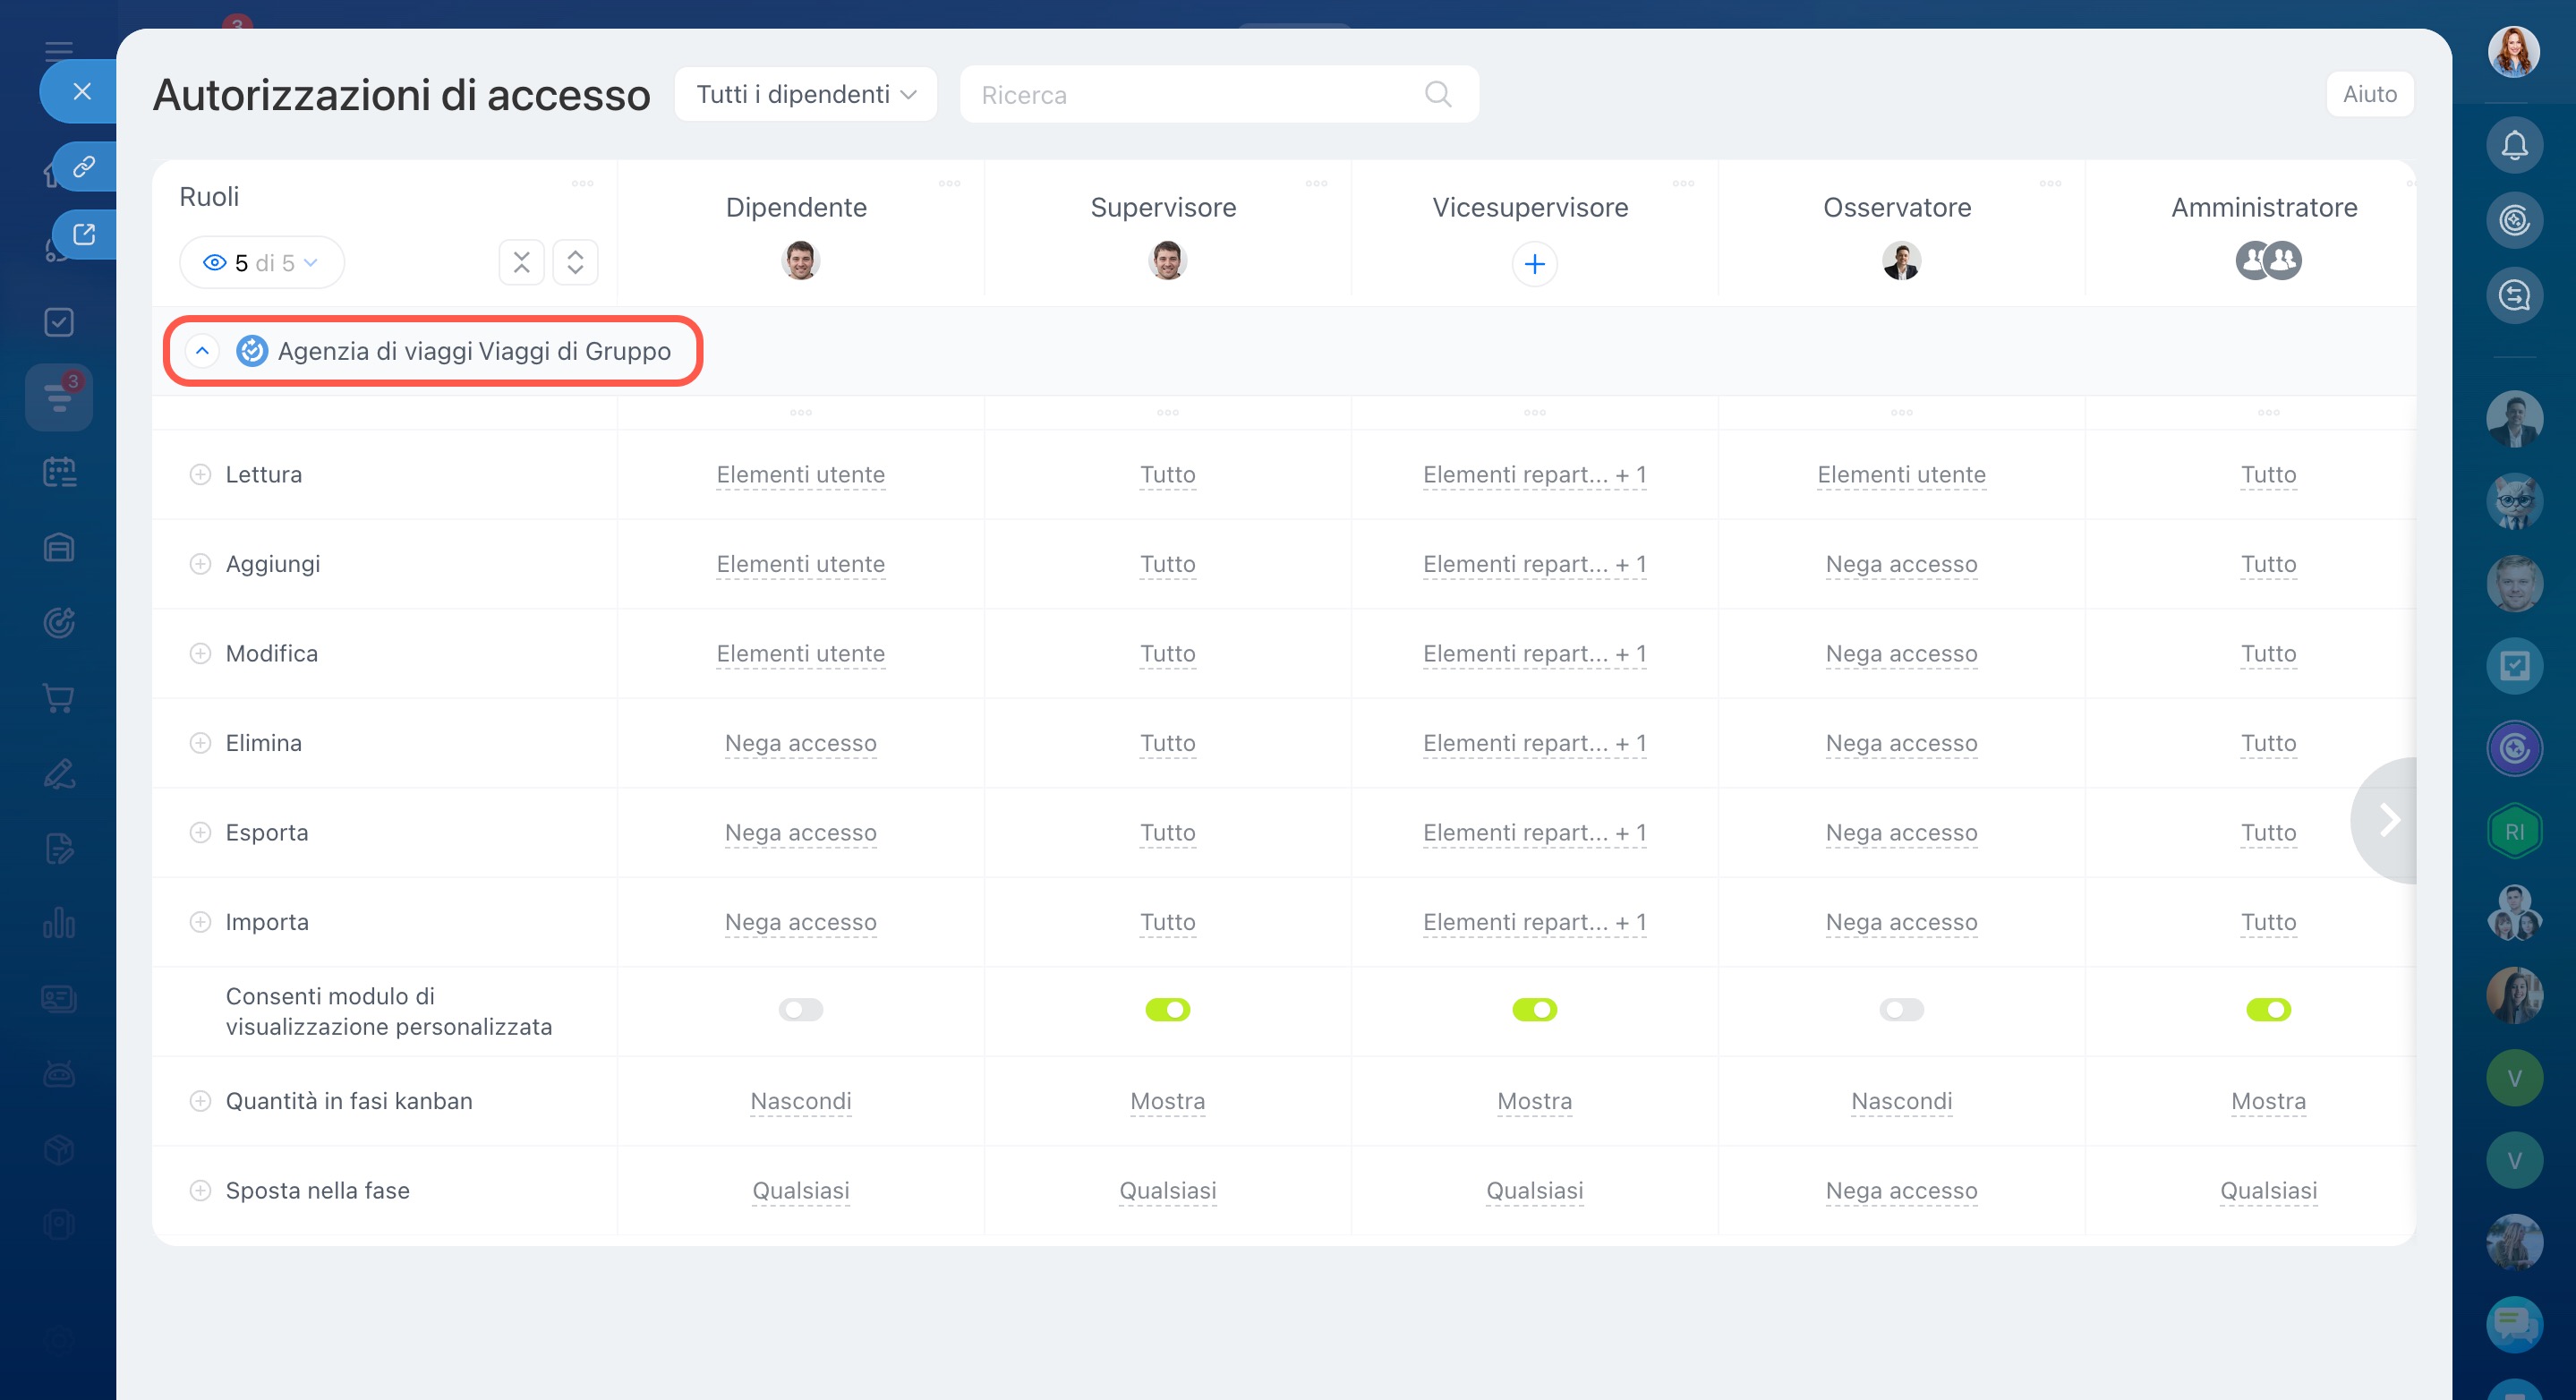This screenshot has height=1400, width=2576.
Task: Open the Tutti i dipendenti dropdown
Action: coord(805,94)
